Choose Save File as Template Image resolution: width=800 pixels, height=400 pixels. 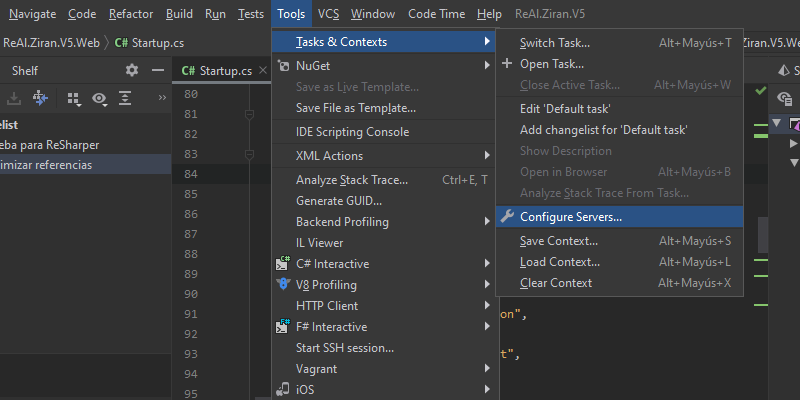(x=383, y=108)
